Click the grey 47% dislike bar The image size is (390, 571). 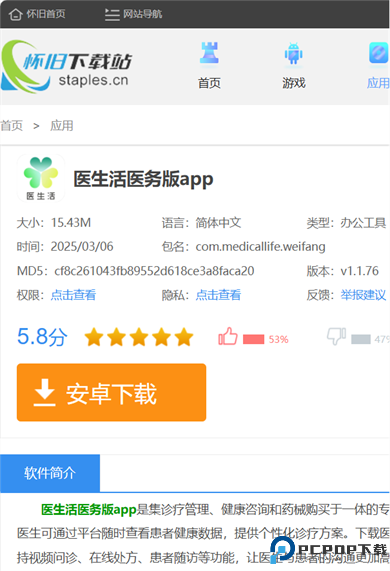coord(361,339)
